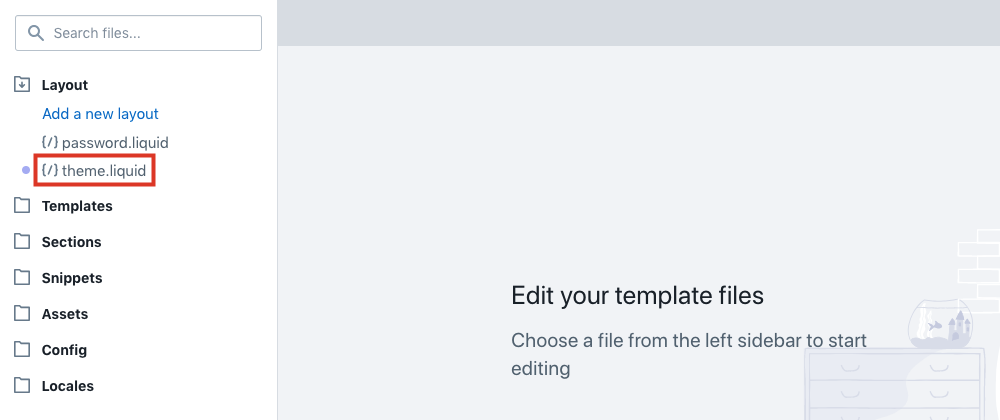Click the Snippets folder icon
This screenshot has width=1000, height=420.
coord(22,277)
